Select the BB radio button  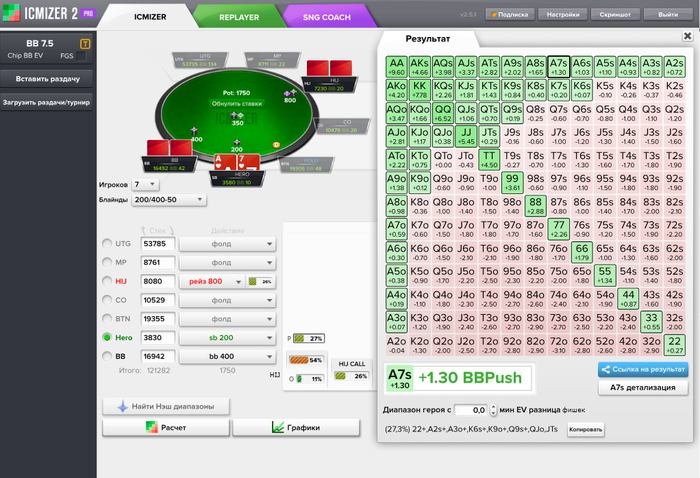107,356
